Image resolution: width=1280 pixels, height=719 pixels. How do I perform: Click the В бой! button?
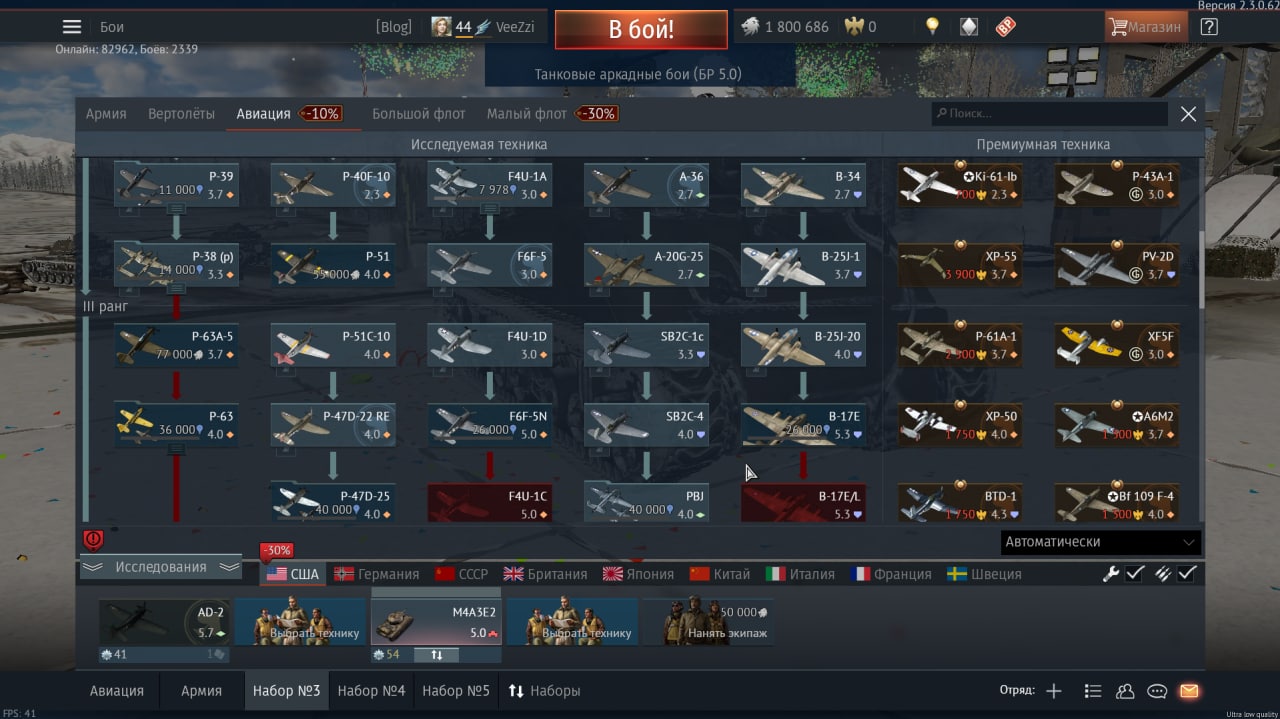coord(641,29)
